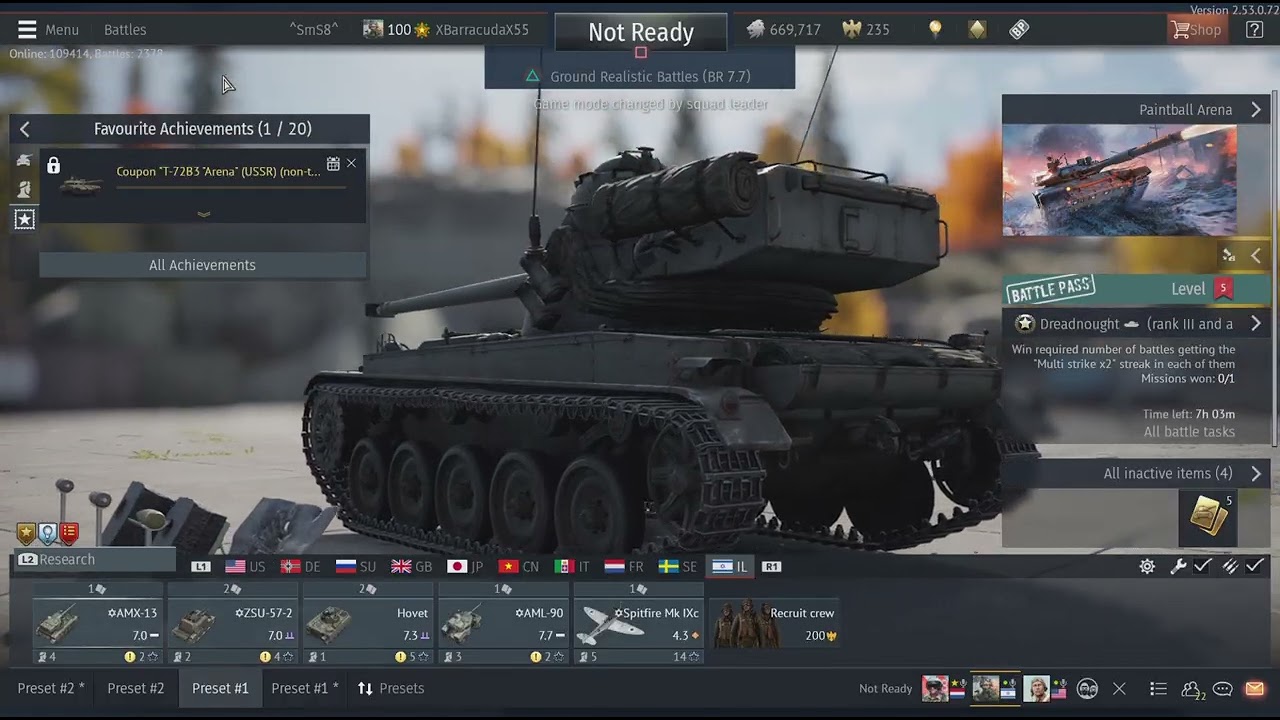Select US nation tab
Image resolution: width=1280 pixels, height=720 pixels.
[x=246, y=566]
